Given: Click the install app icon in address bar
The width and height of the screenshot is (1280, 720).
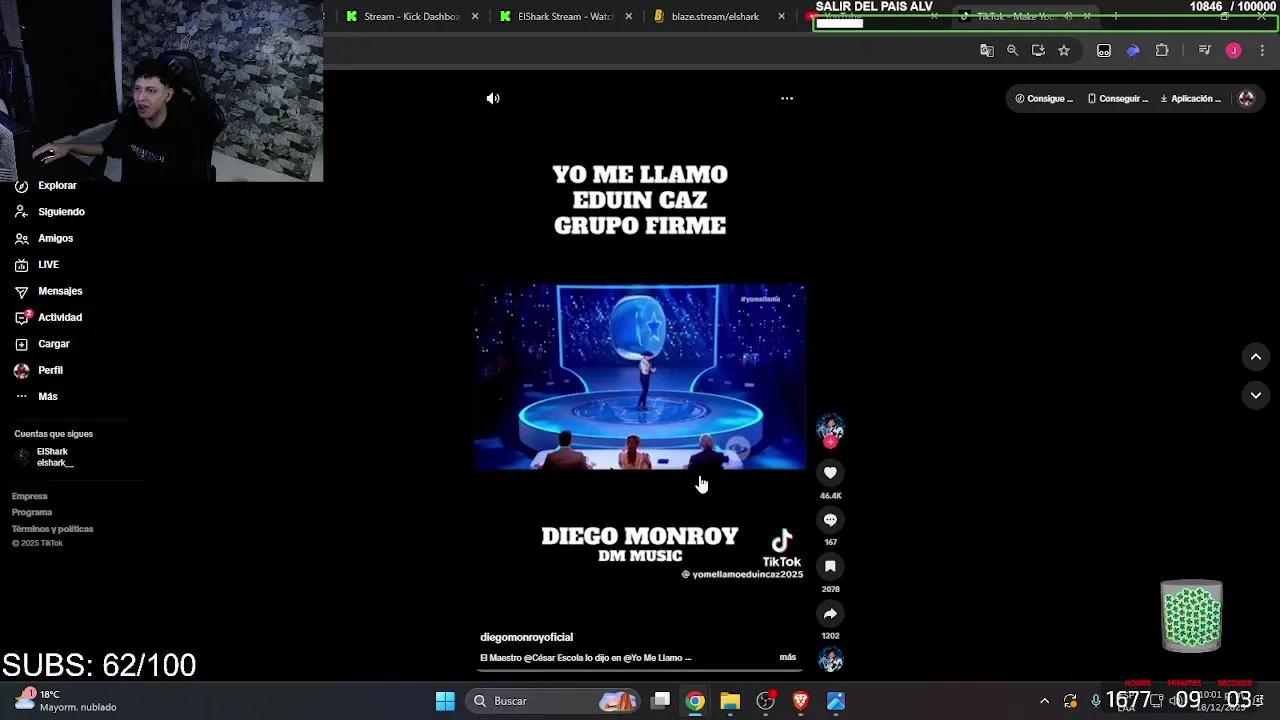Looking at the screenshot, I should pyautogui.click(x=1038, y=50).
